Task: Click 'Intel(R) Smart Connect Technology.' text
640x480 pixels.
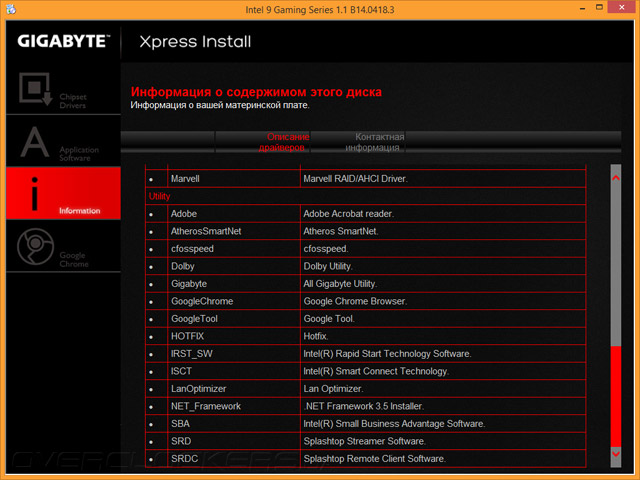Action: coord(376,371)
